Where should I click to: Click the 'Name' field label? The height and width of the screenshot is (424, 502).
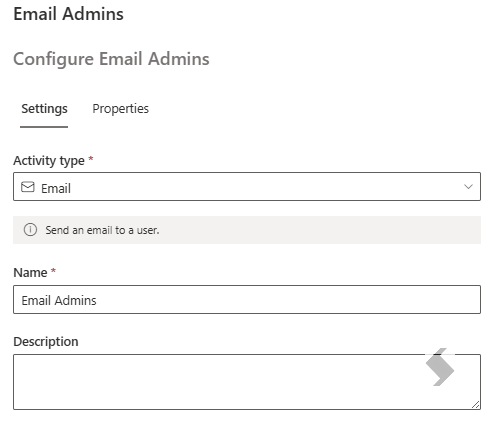(x=30, y=273)
